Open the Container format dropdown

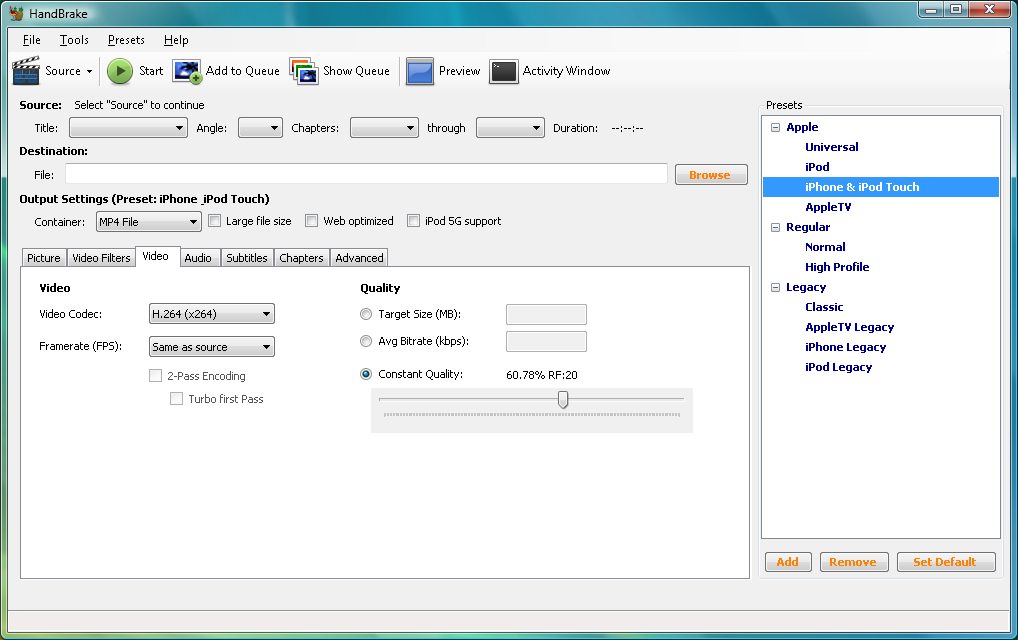tap(148, 222)
